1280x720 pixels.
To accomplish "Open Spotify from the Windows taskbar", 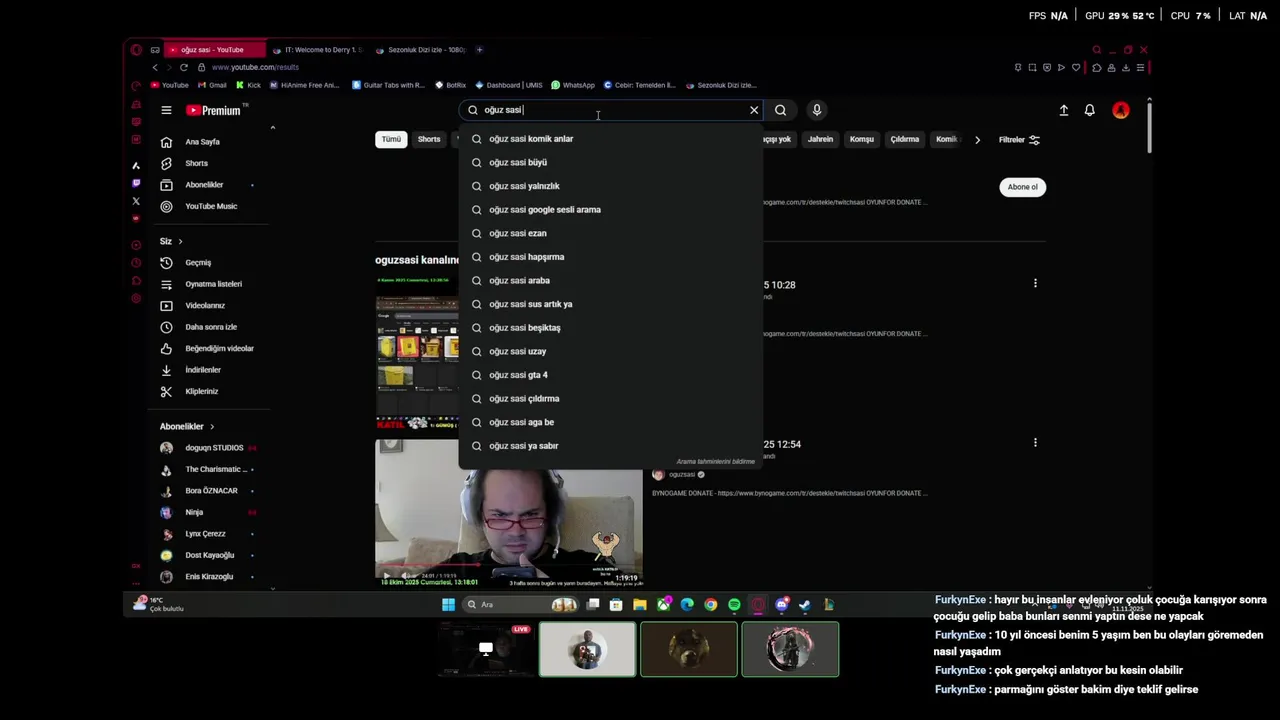I will coord(735,604).
